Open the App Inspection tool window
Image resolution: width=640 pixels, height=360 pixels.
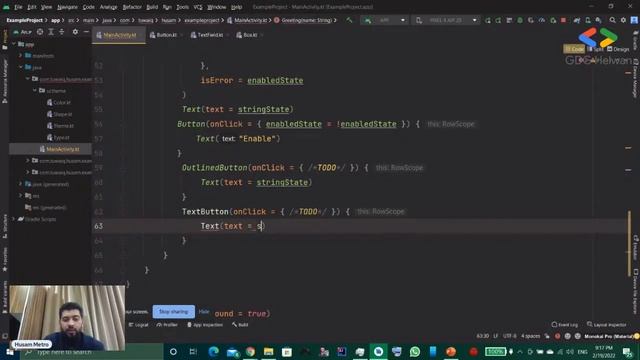click(205, 325)
